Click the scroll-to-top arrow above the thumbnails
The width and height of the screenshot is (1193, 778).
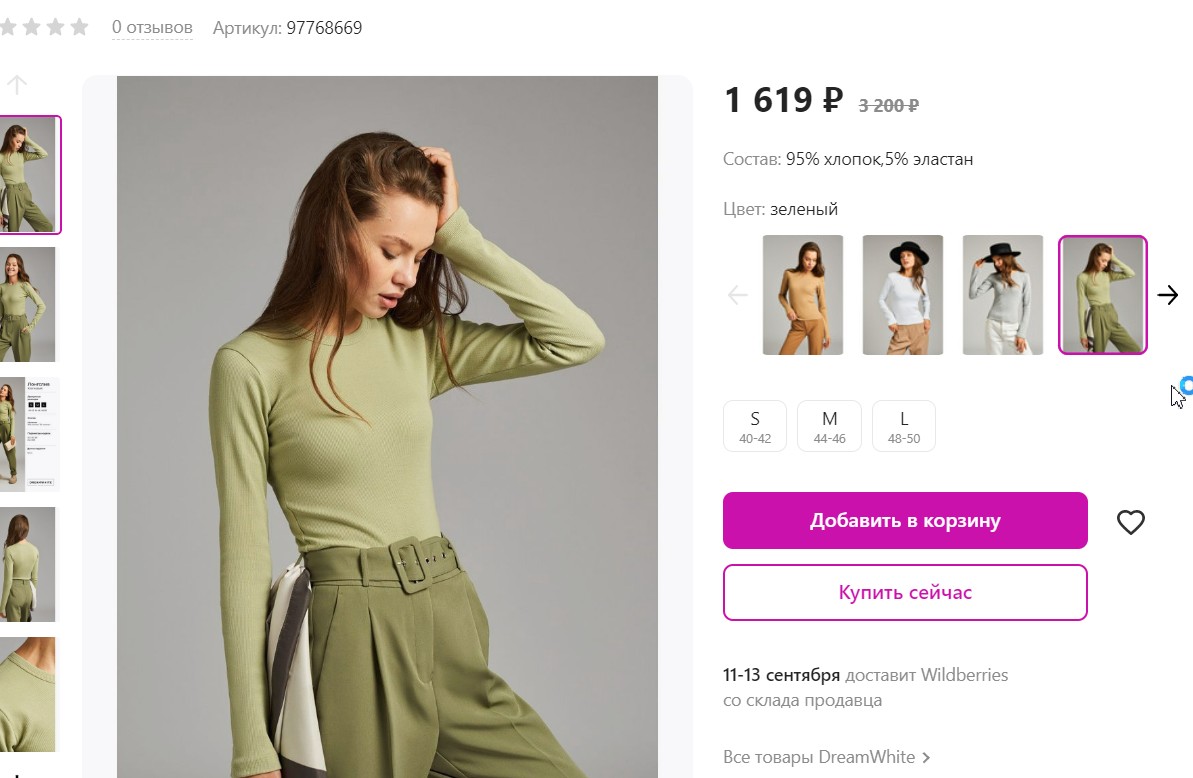pos(16,84)
